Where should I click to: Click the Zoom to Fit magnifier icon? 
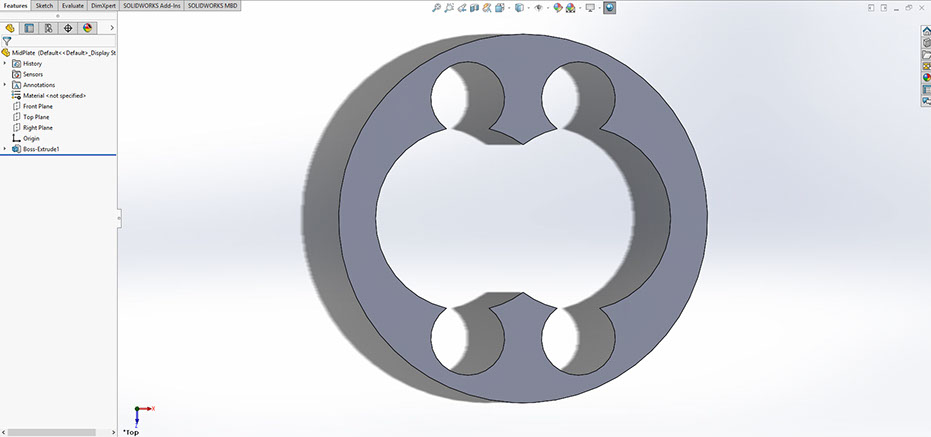(x=437, y=7)
